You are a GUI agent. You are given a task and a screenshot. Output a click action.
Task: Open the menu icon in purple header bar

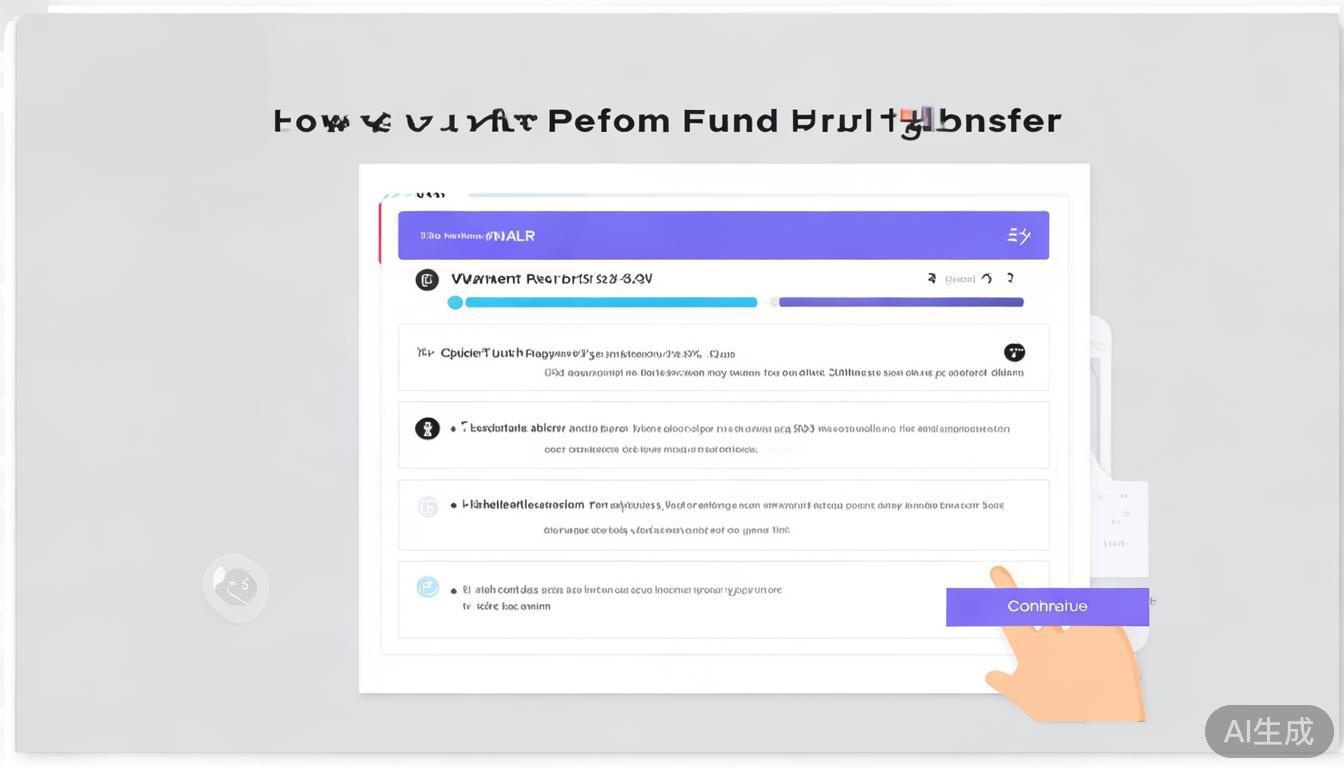point(1019,236)
